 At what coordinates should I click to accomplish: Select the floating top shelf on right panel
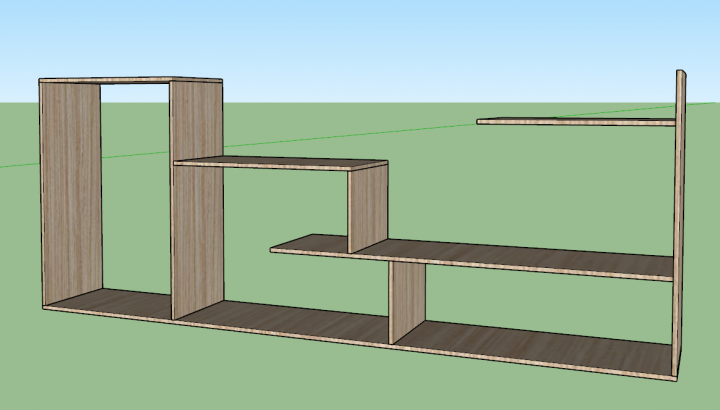576,121
